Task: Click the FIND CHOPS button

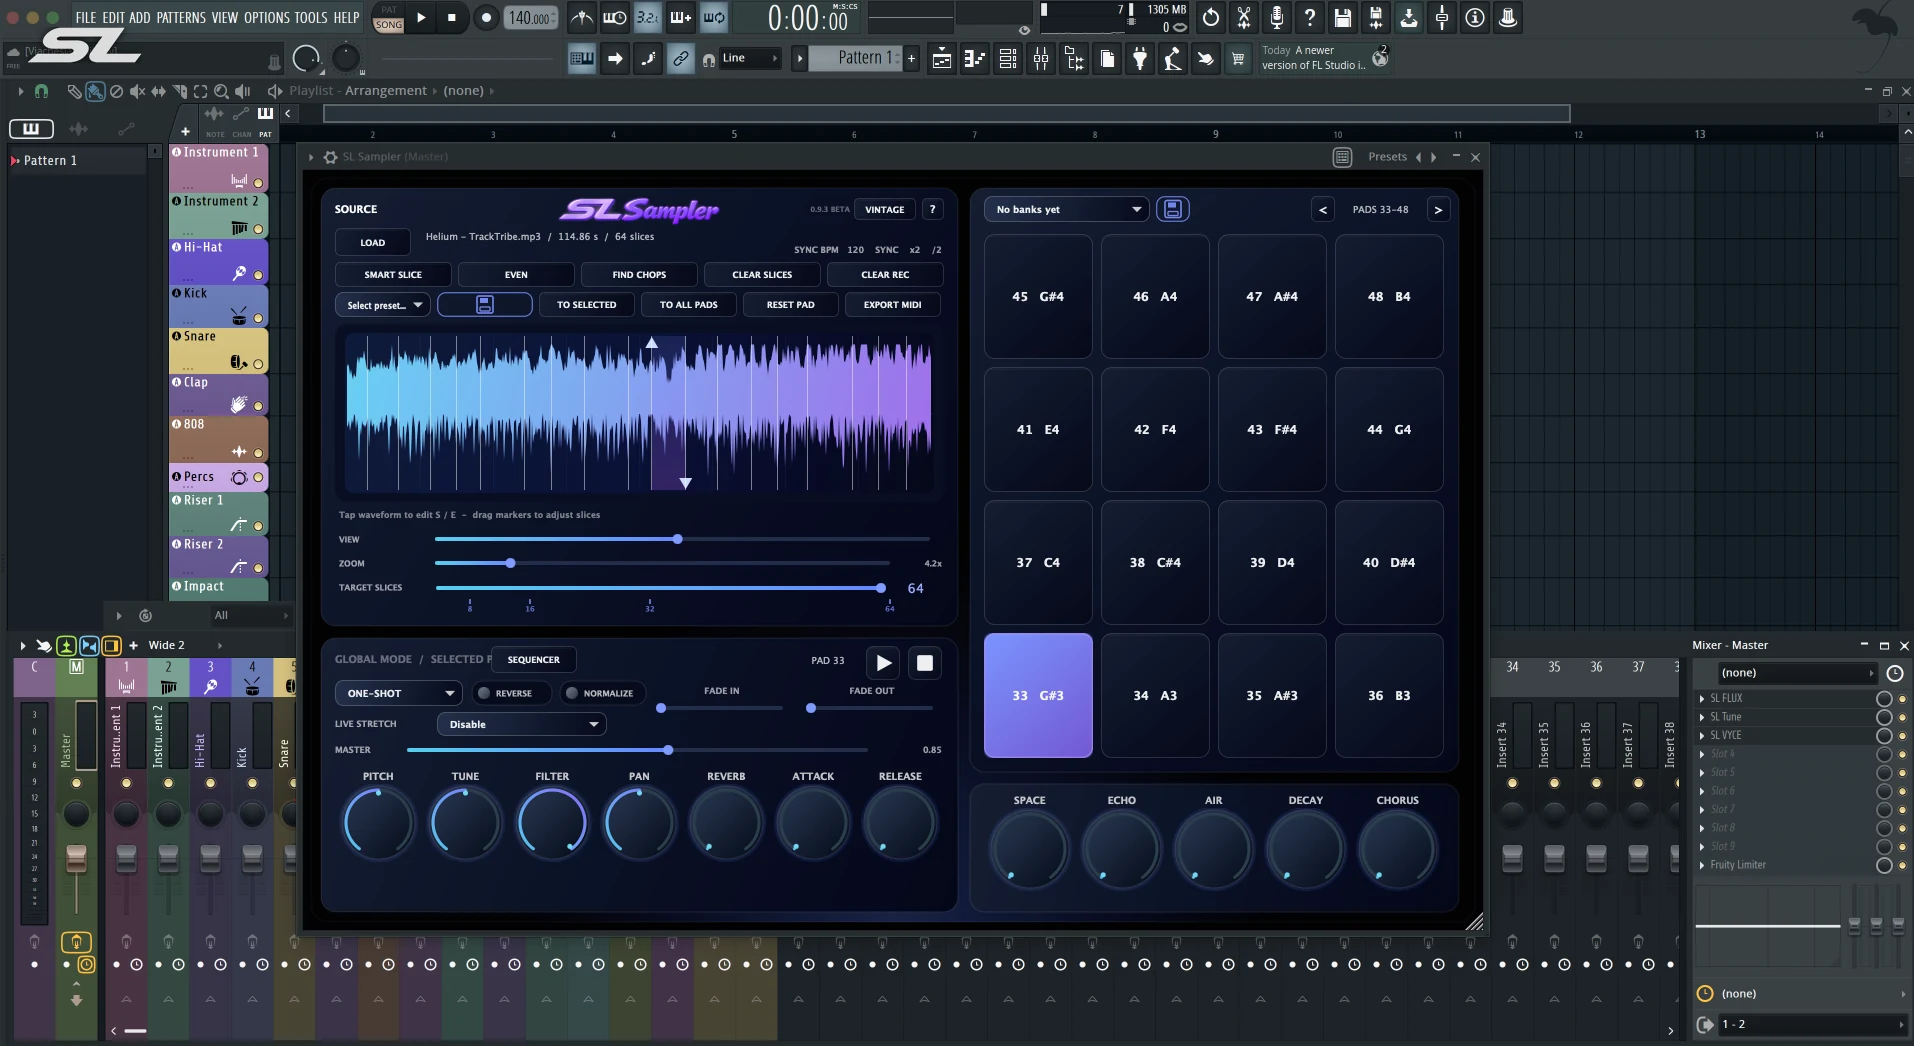Action: [x=639, y=274]
